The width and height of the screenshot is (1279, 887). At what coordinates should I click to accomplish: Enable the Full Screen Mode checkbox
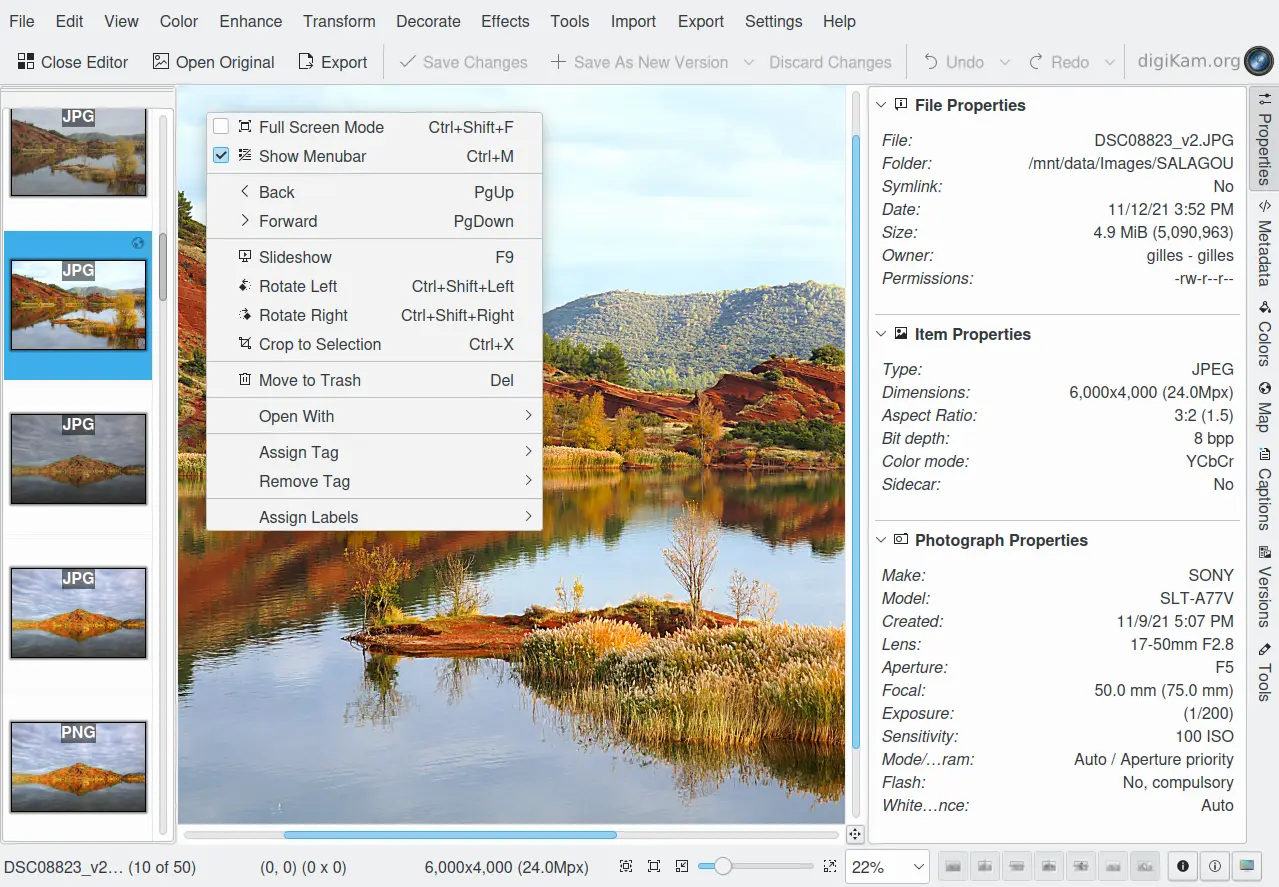tap(221, 127)
